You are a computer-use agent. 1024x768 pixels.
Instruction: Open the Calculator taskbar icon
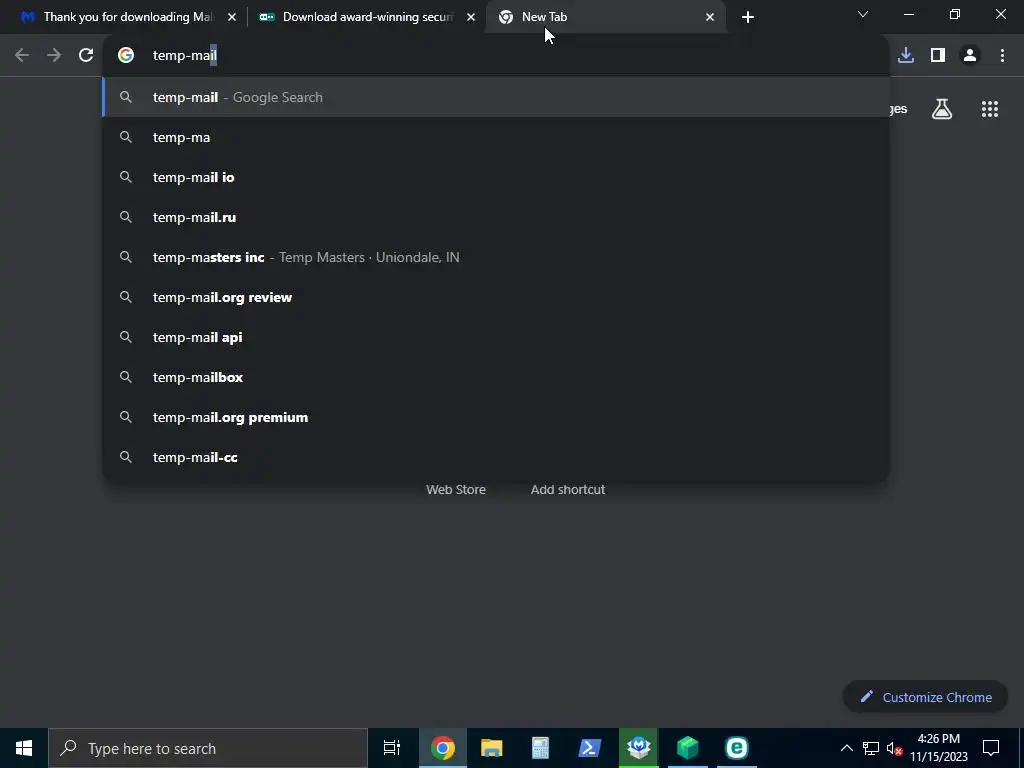(x=540, y=748)
